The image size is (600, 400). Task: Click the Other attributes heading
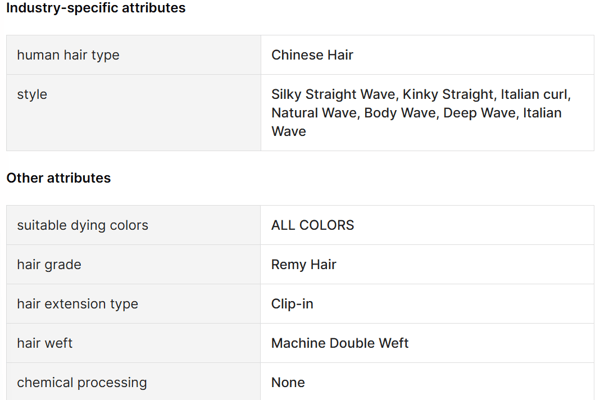tap(58, 178)
